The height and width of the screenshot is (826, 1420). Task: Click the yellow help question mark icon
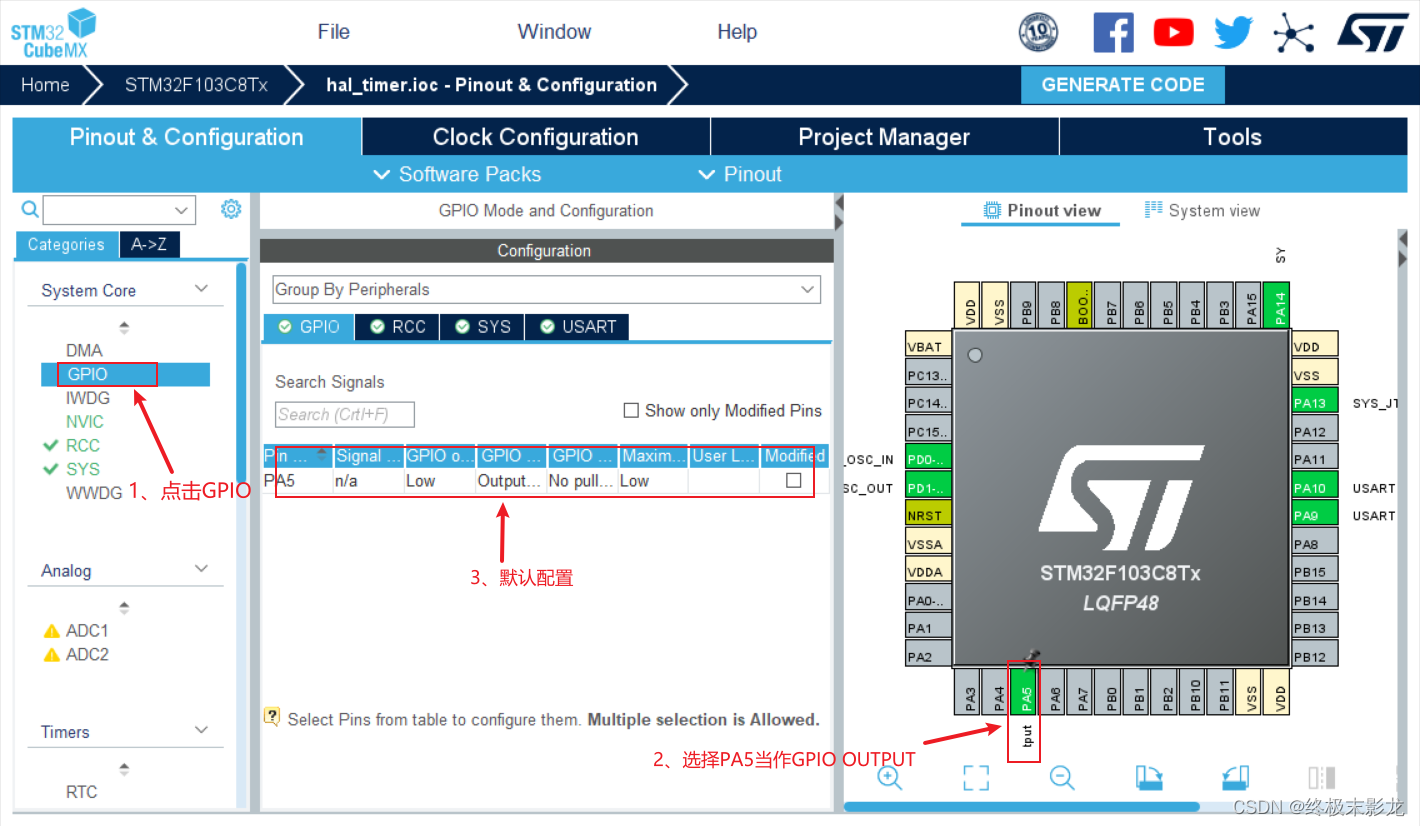[x=271, y=717]
